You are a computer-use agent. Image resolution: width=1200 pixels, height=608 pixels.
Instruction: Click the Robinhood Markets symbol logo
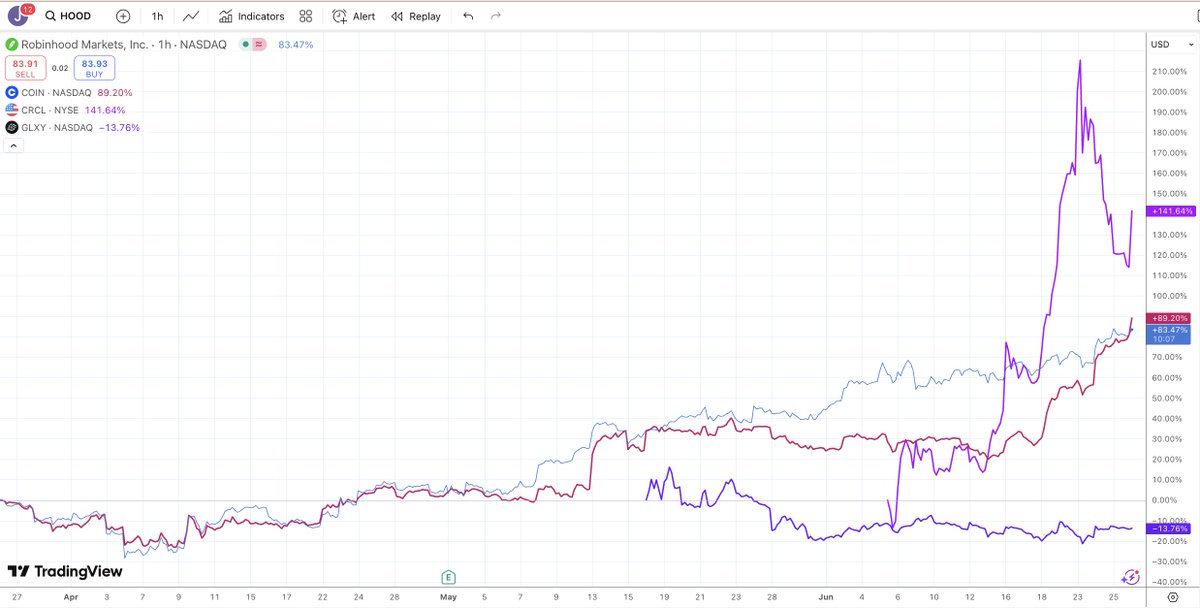(12, 45)
